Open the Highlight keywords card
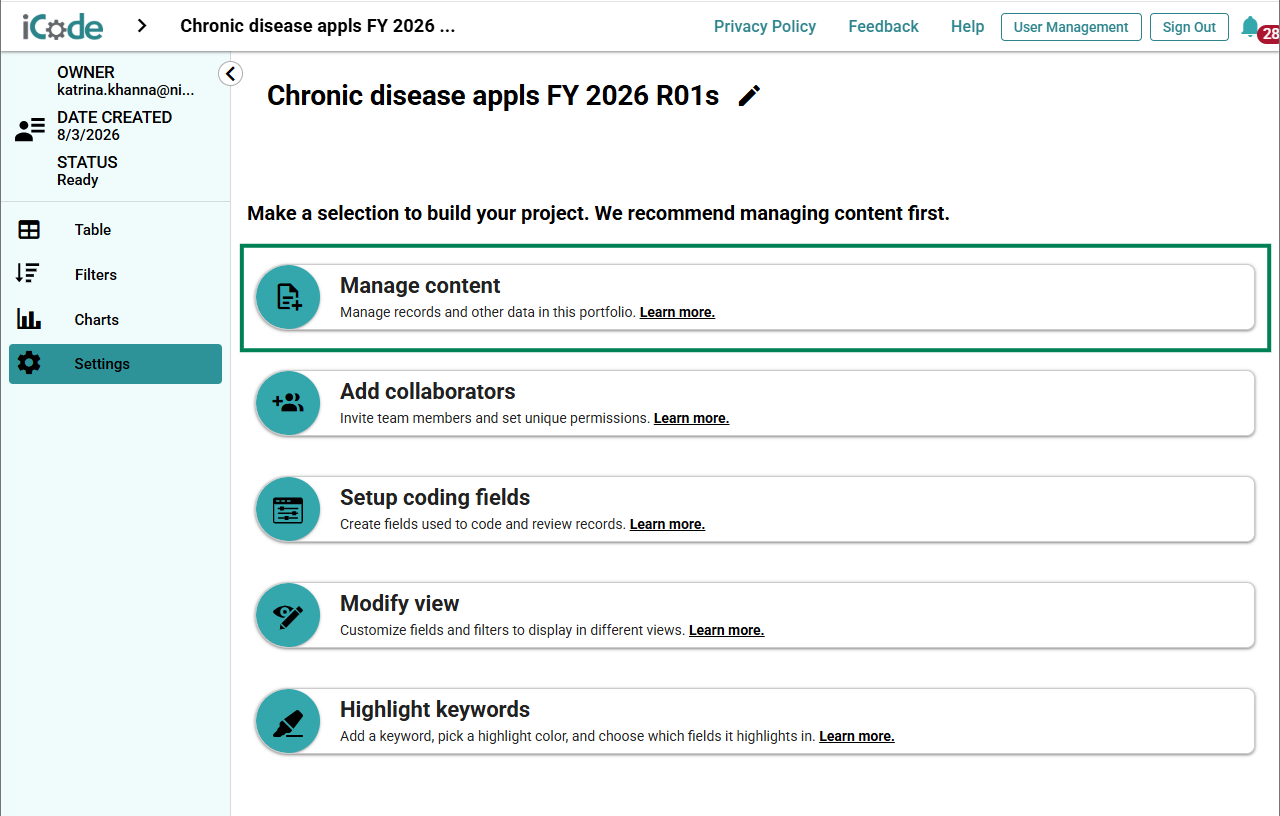This screenshot has height=816, width=1280. pyautogui.click(x=755, y=721)
